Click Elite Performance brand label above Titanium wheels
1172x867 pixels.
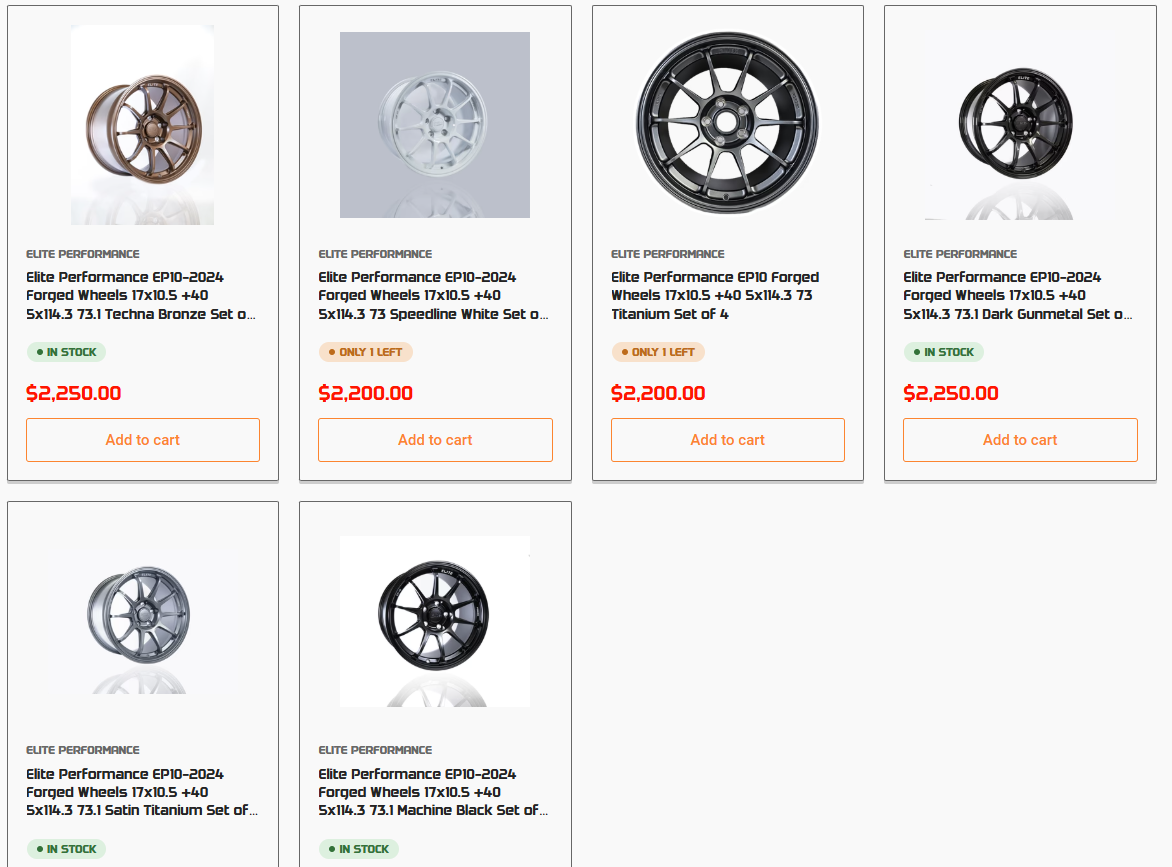(668, 254)
